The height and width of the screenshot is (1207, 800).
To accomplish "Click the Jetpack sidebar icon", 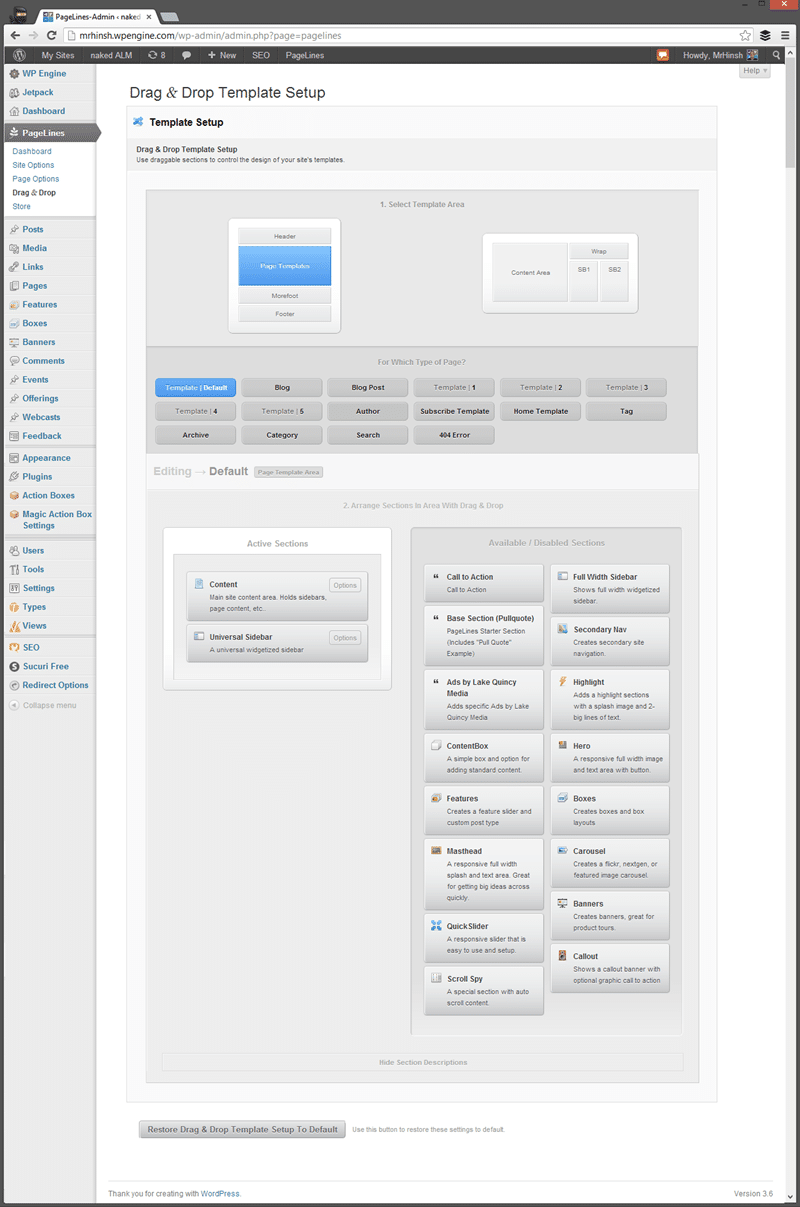I will [13, 92].
